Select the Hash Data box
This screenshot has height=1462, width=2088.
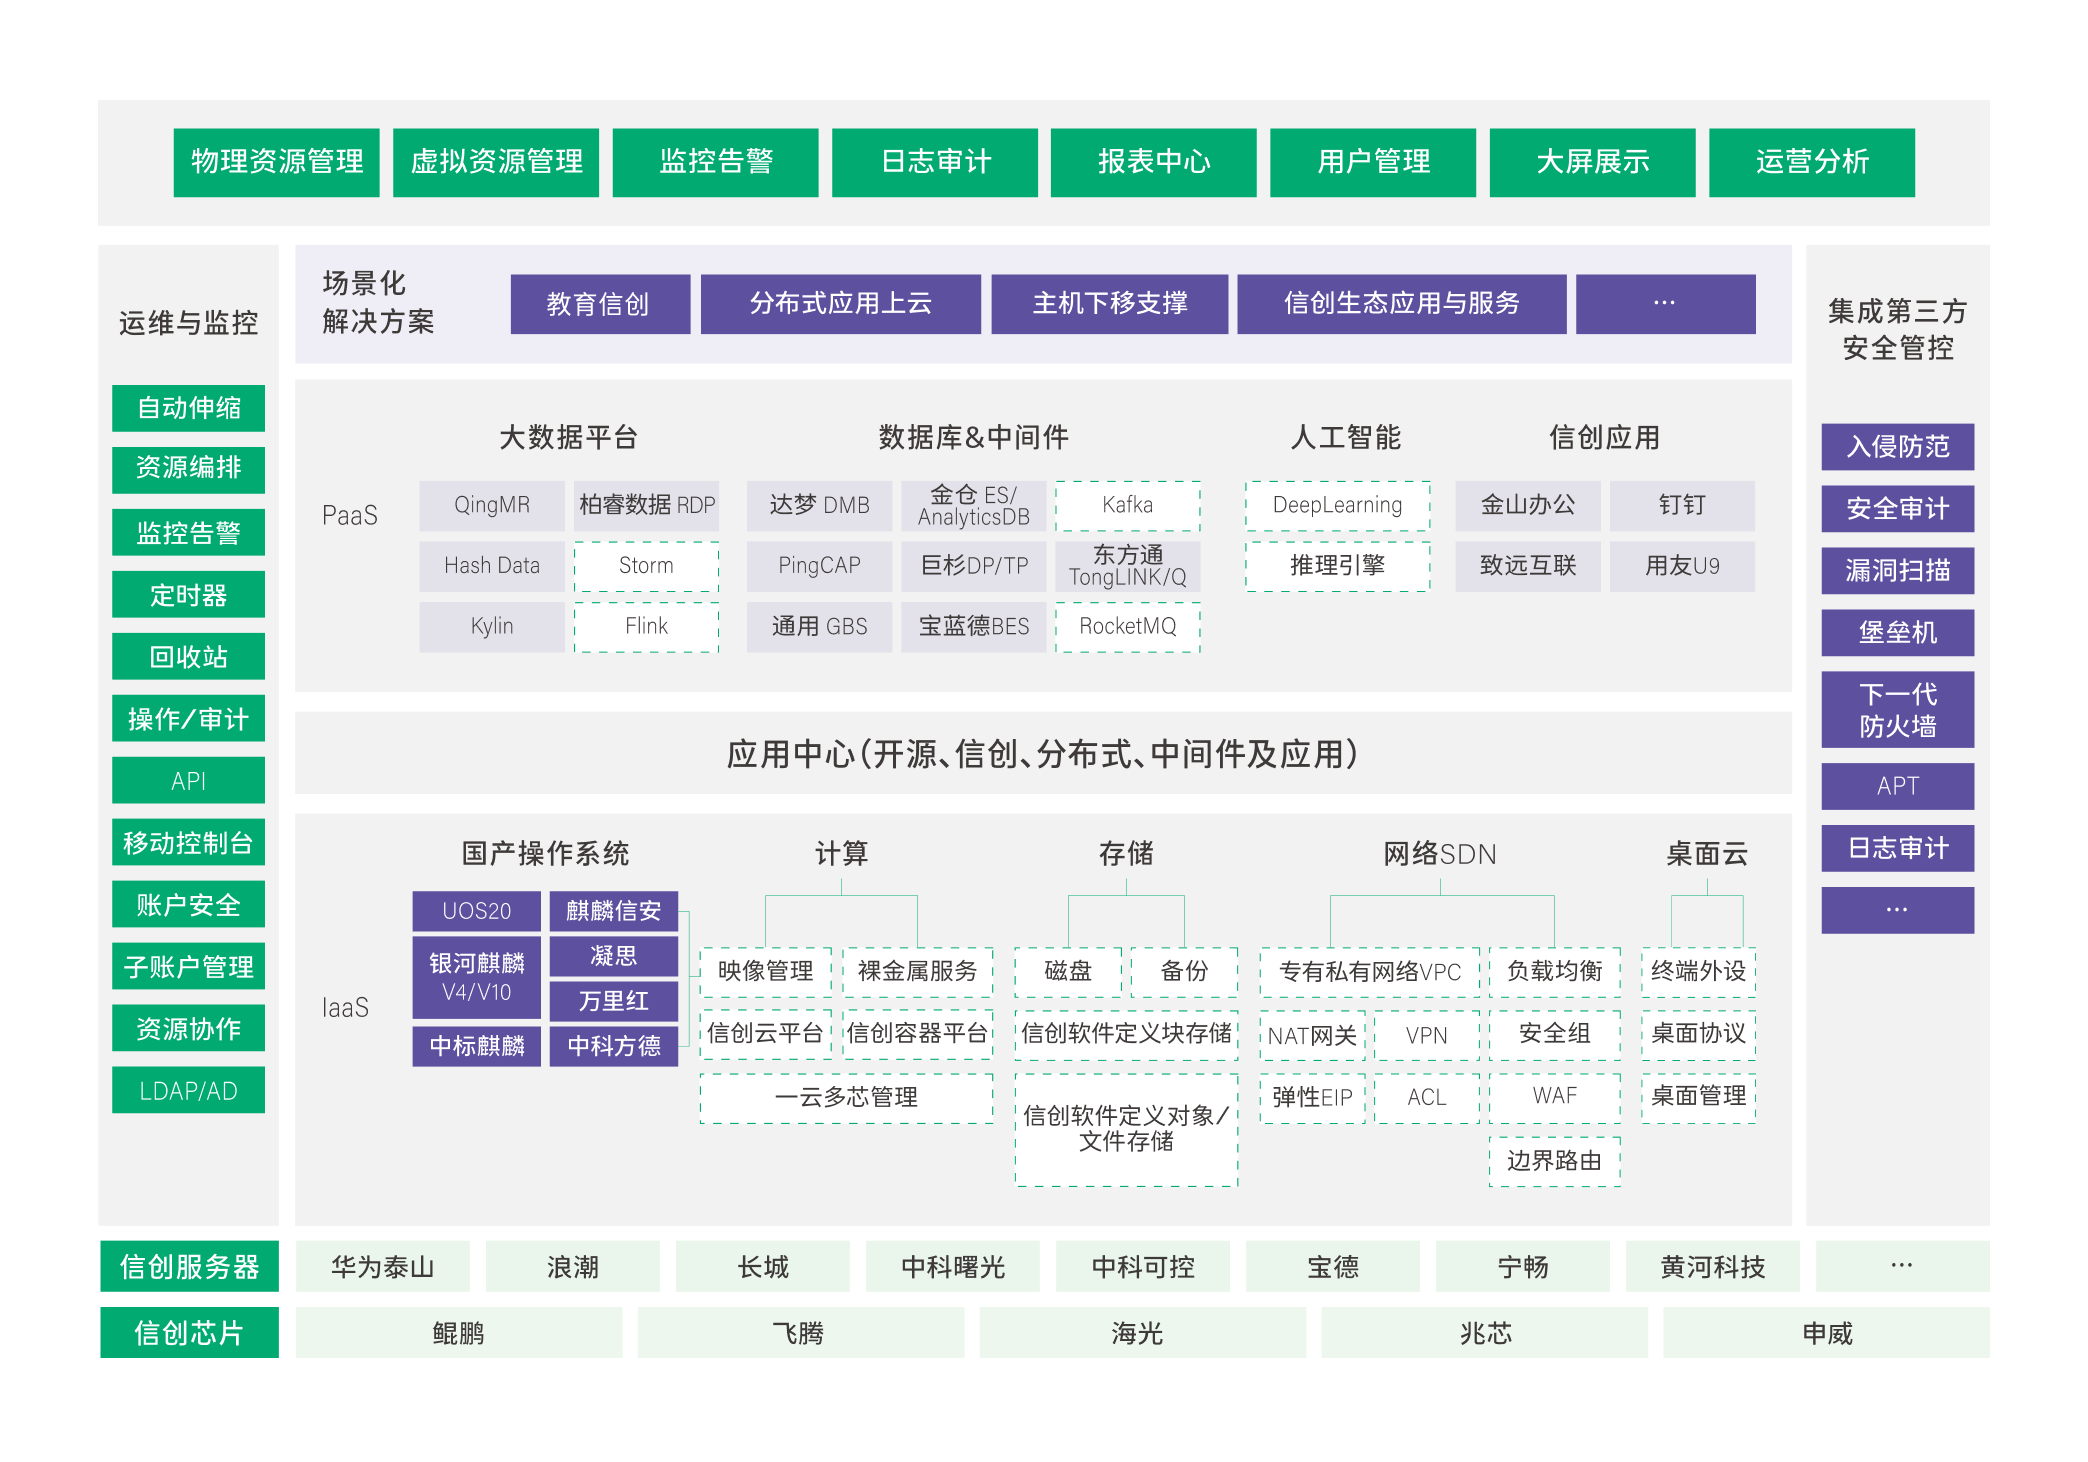click(x=492, y=566)
